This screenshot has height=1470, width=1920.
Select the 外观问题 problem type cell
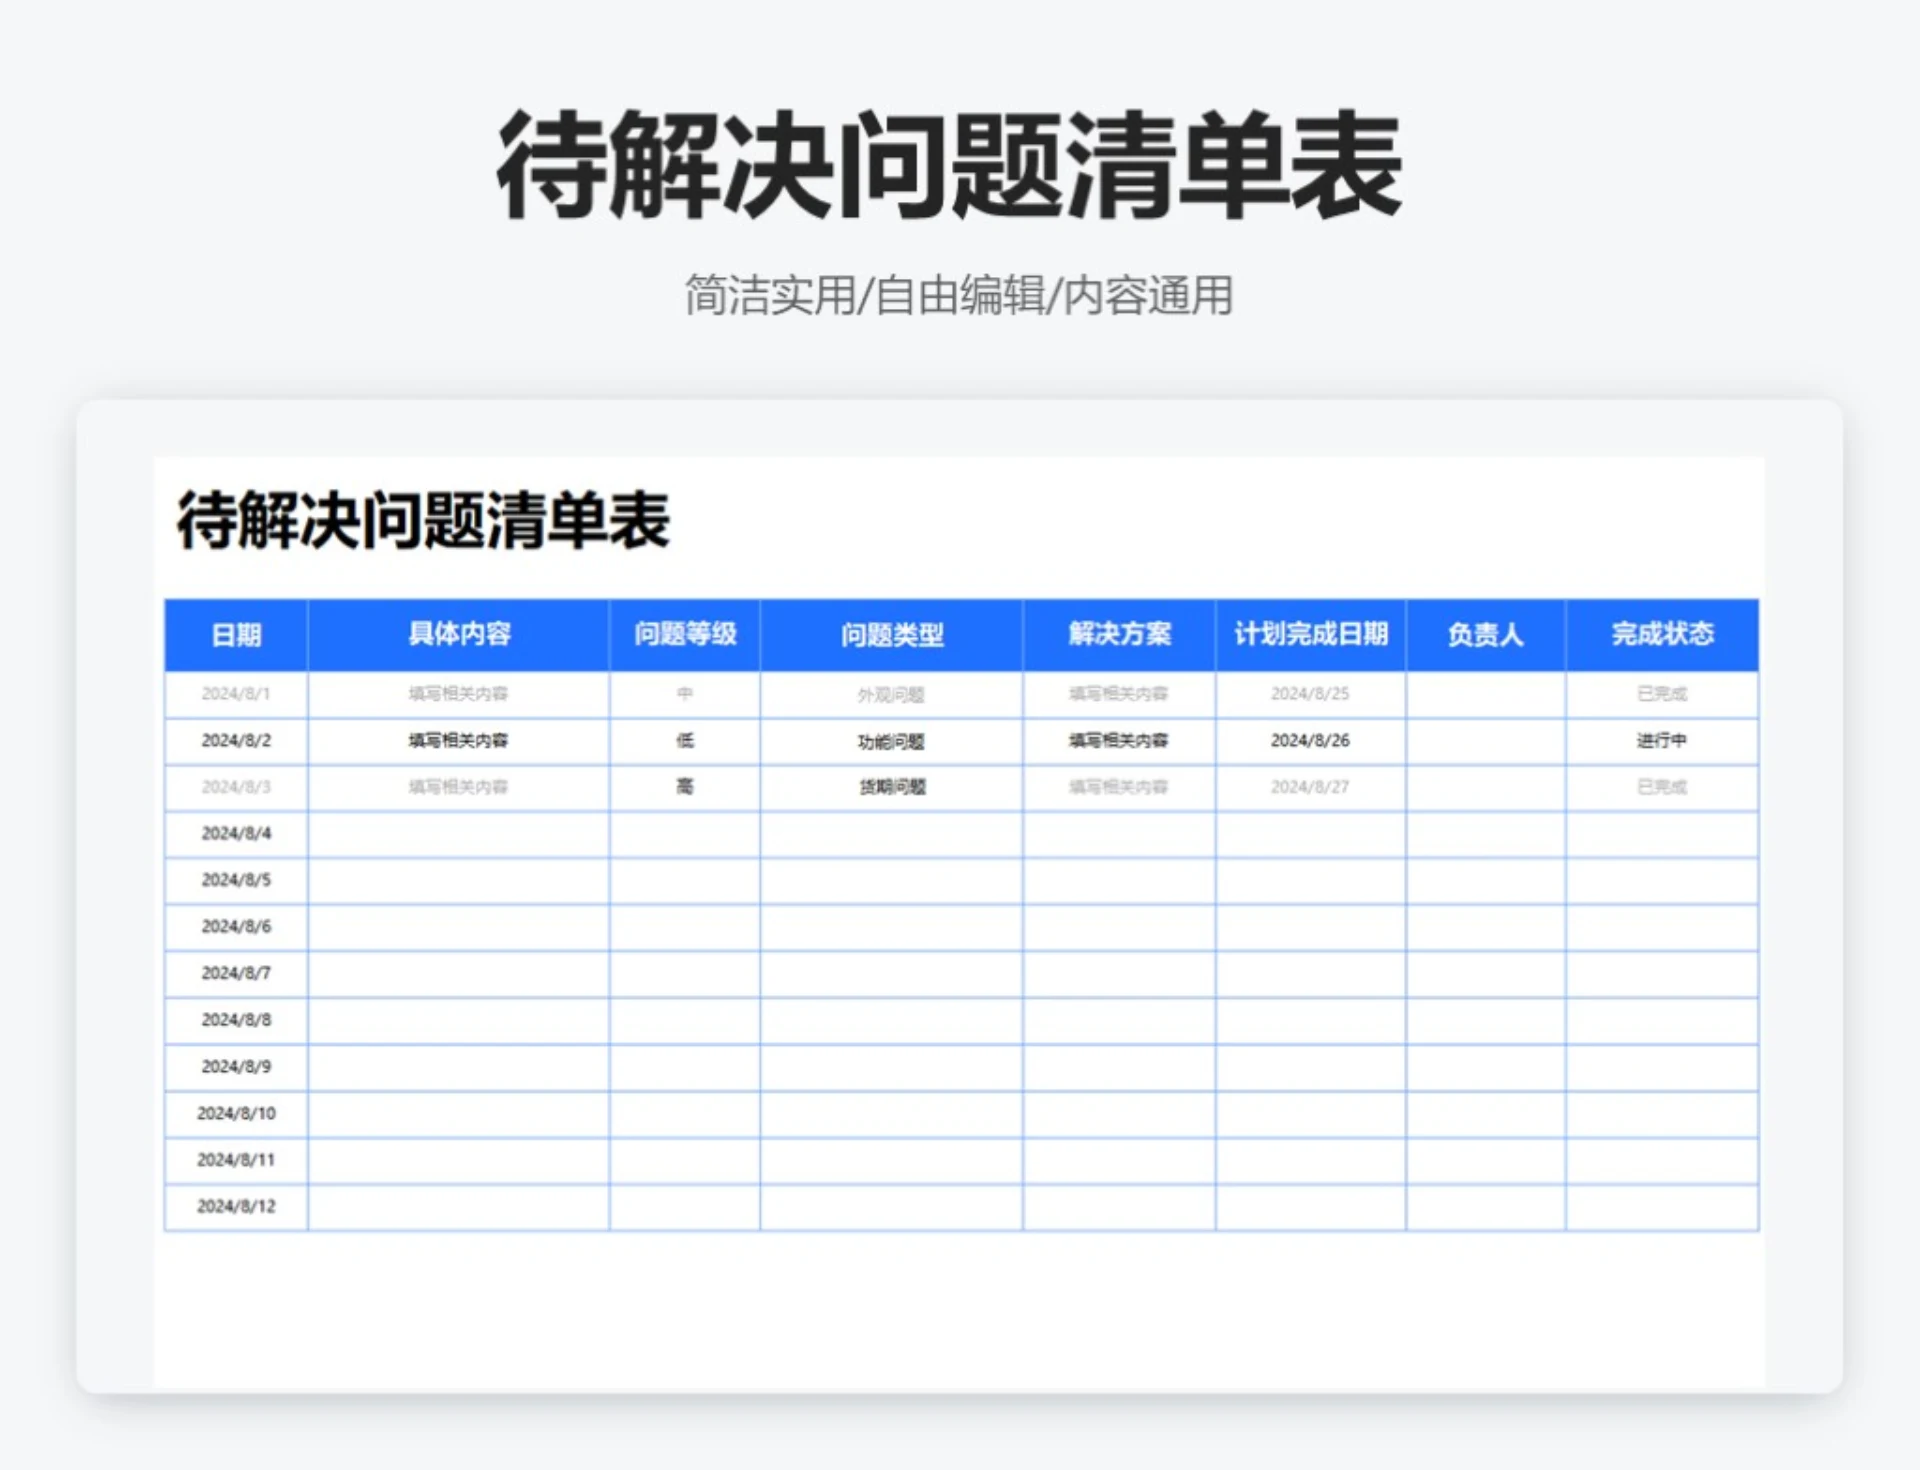890,694
